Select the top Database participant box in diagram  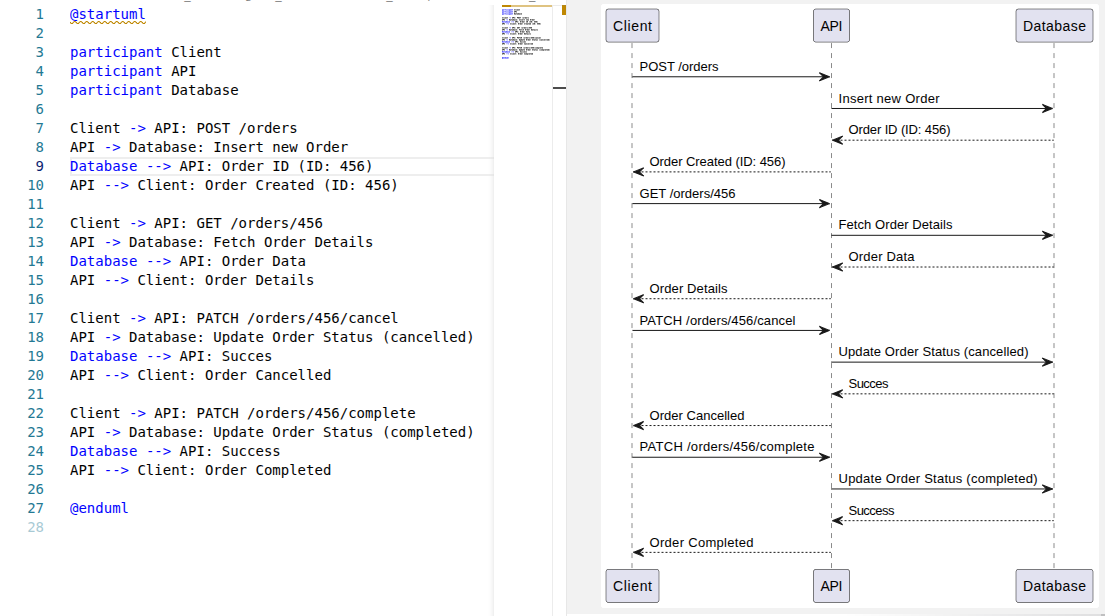tap(1054, 26)
